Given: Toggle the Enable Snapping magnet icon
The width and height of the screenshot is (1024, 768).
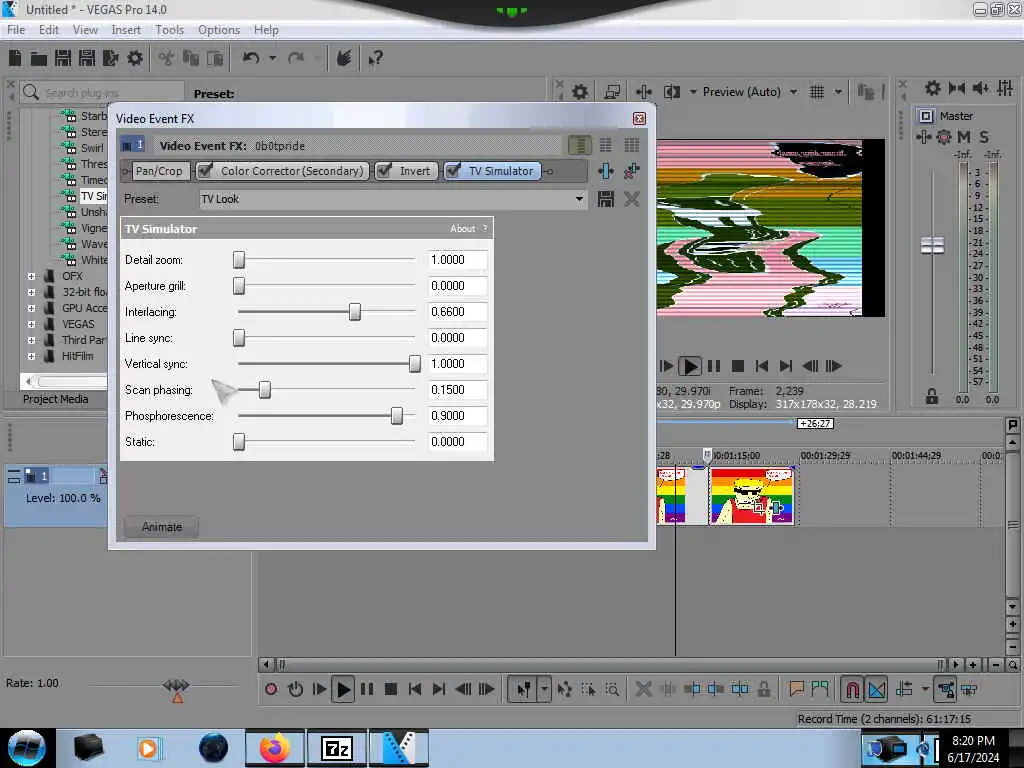Looking at the screenshot, I should click(852, 689).
